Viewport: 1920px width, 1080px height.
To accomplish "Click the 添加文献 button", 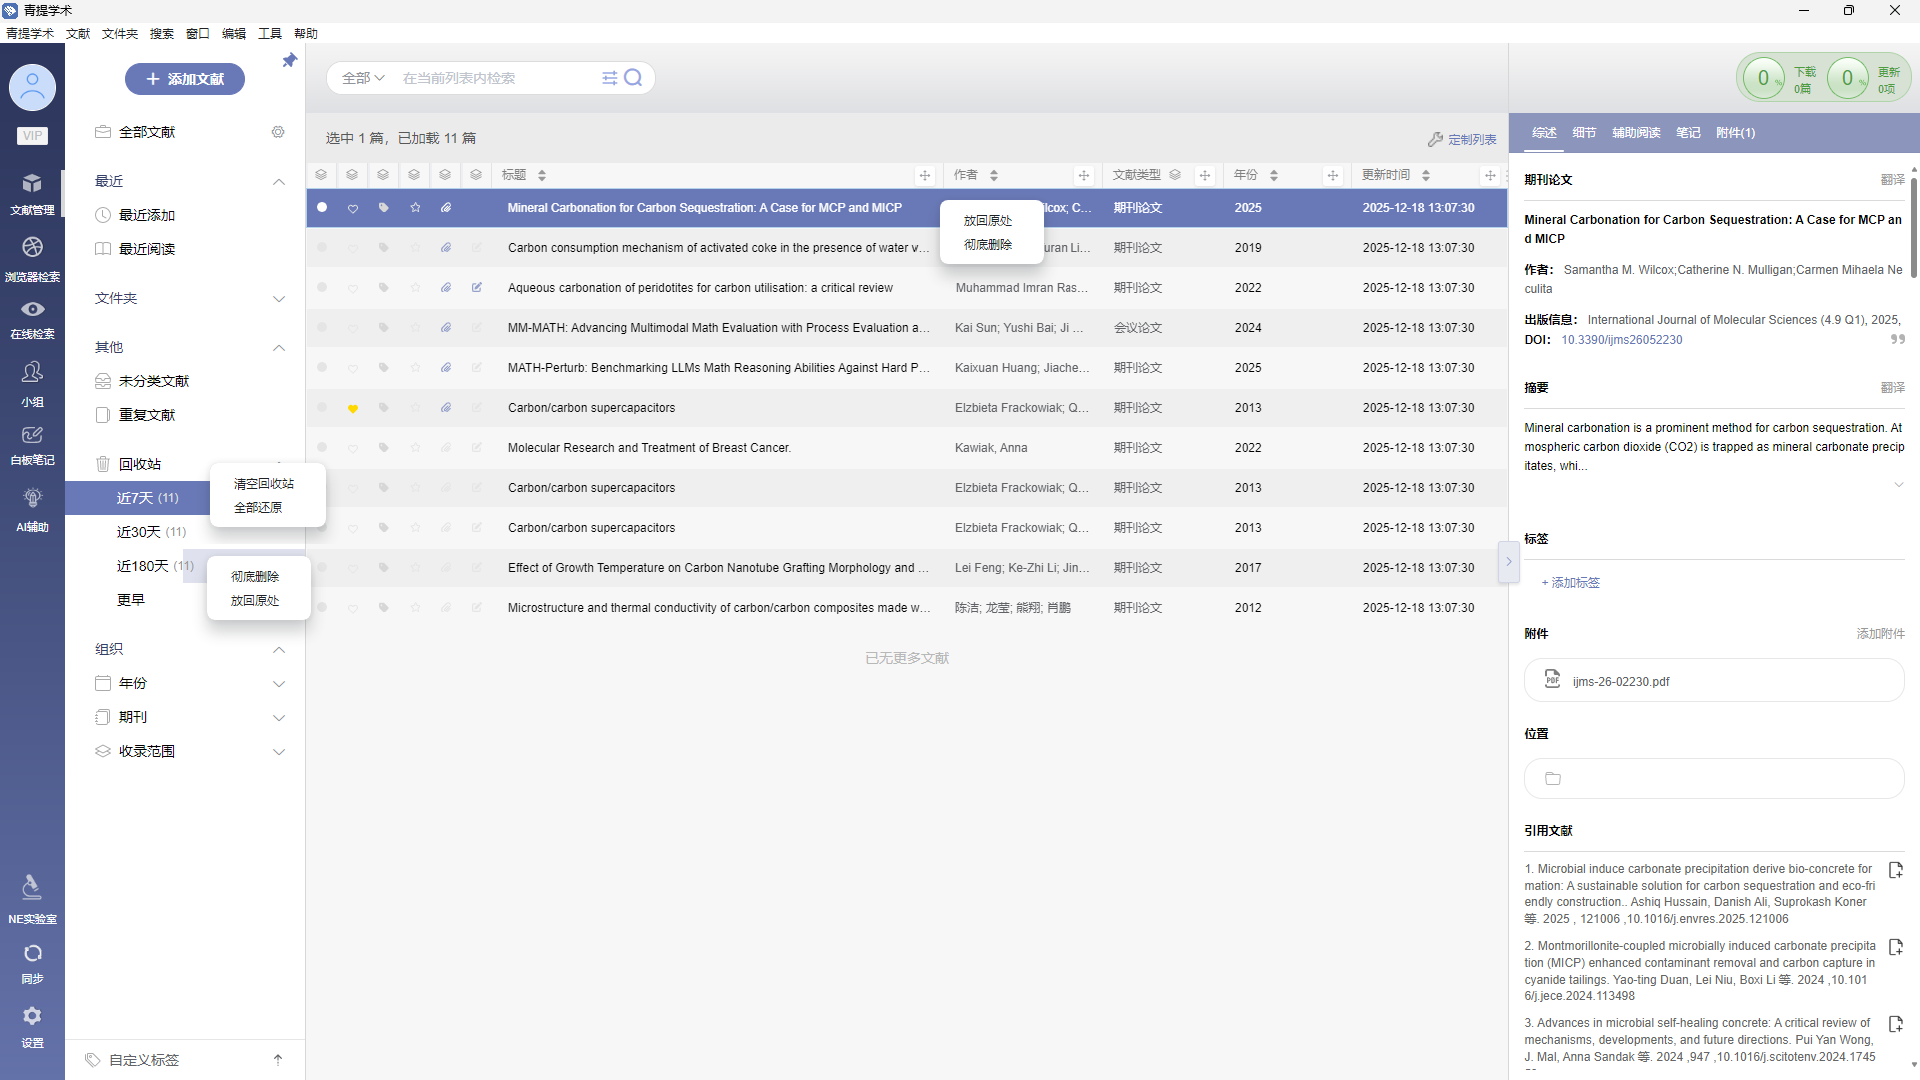I will tap(185, 79).
